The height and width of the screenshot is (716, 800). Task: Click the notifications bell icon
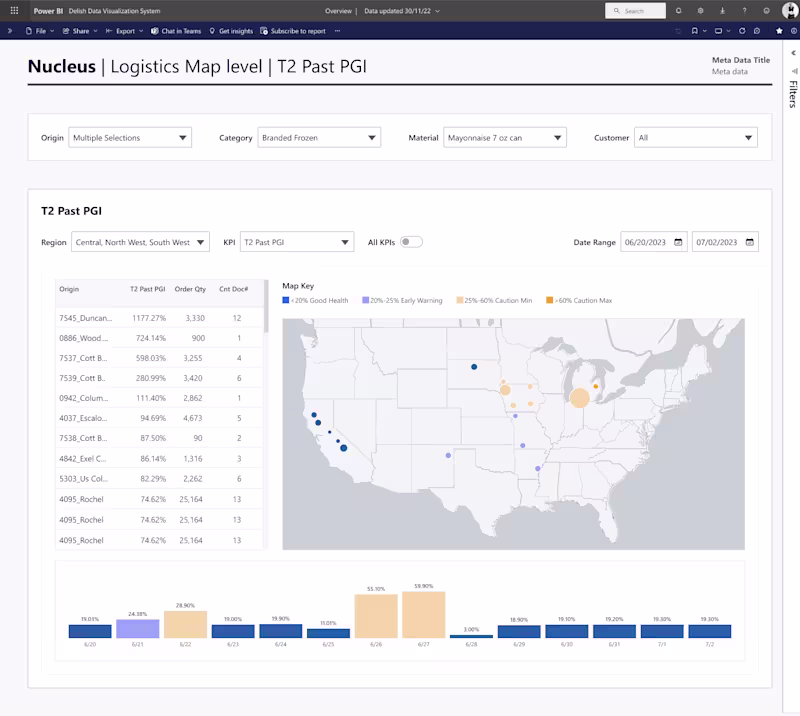[679, 11]
